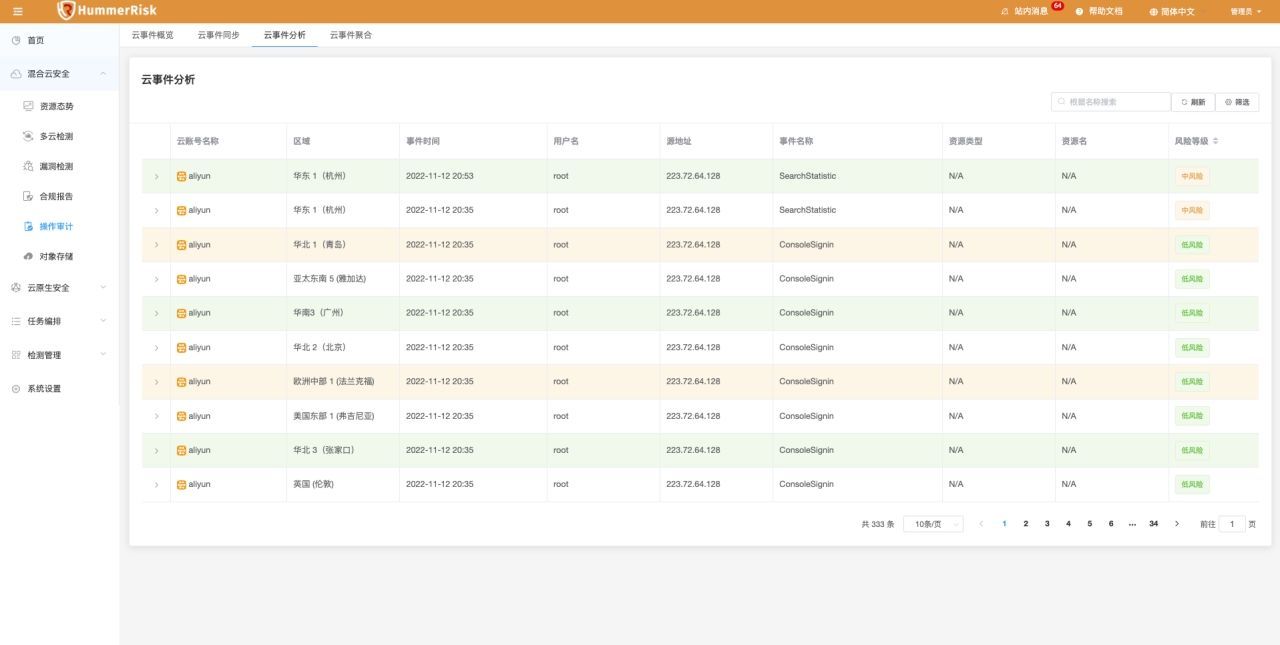Open the 简体中文 language selector
Screen dimensions: 1280x645
[1172, 11]
